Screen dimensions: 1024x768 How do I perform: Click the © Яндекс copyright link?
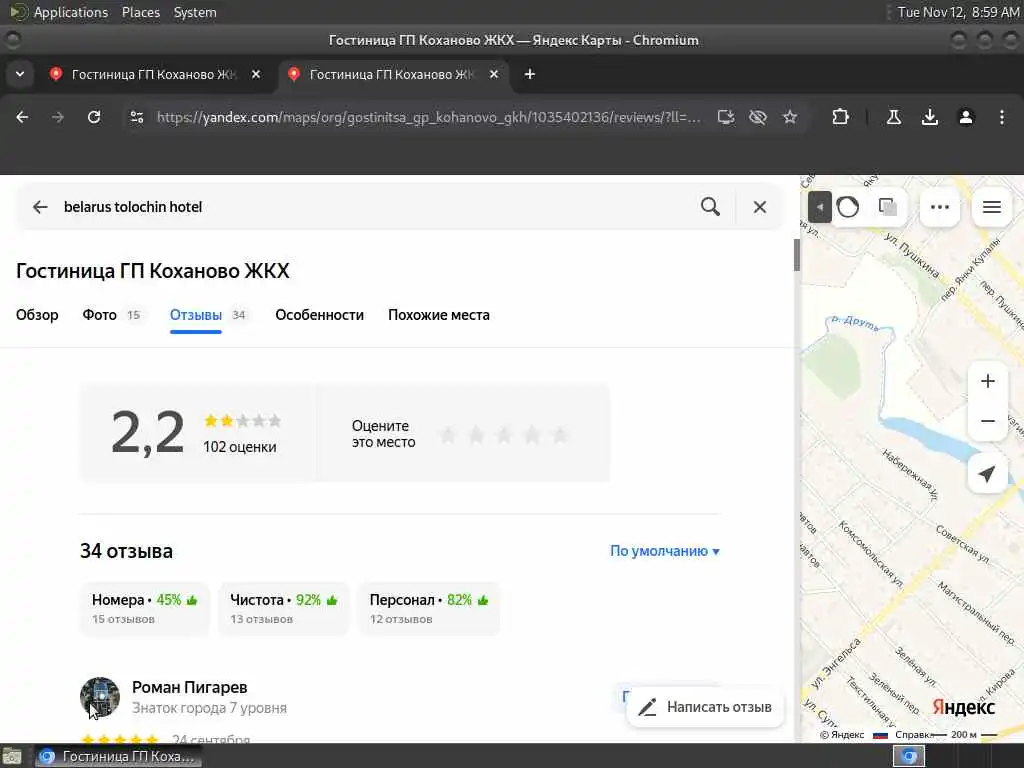(x=842, y=735)
